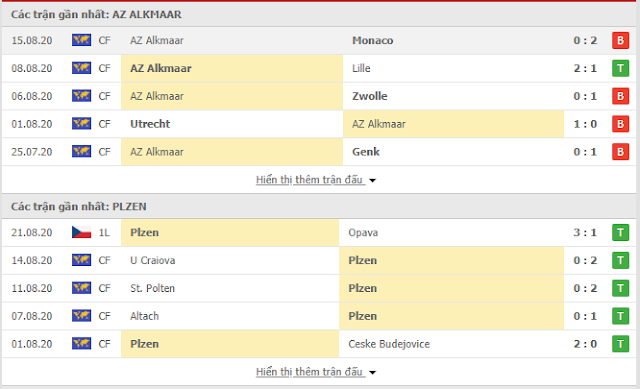
Task: Click the St. Polten team name
Action: [x=152, y=288]
